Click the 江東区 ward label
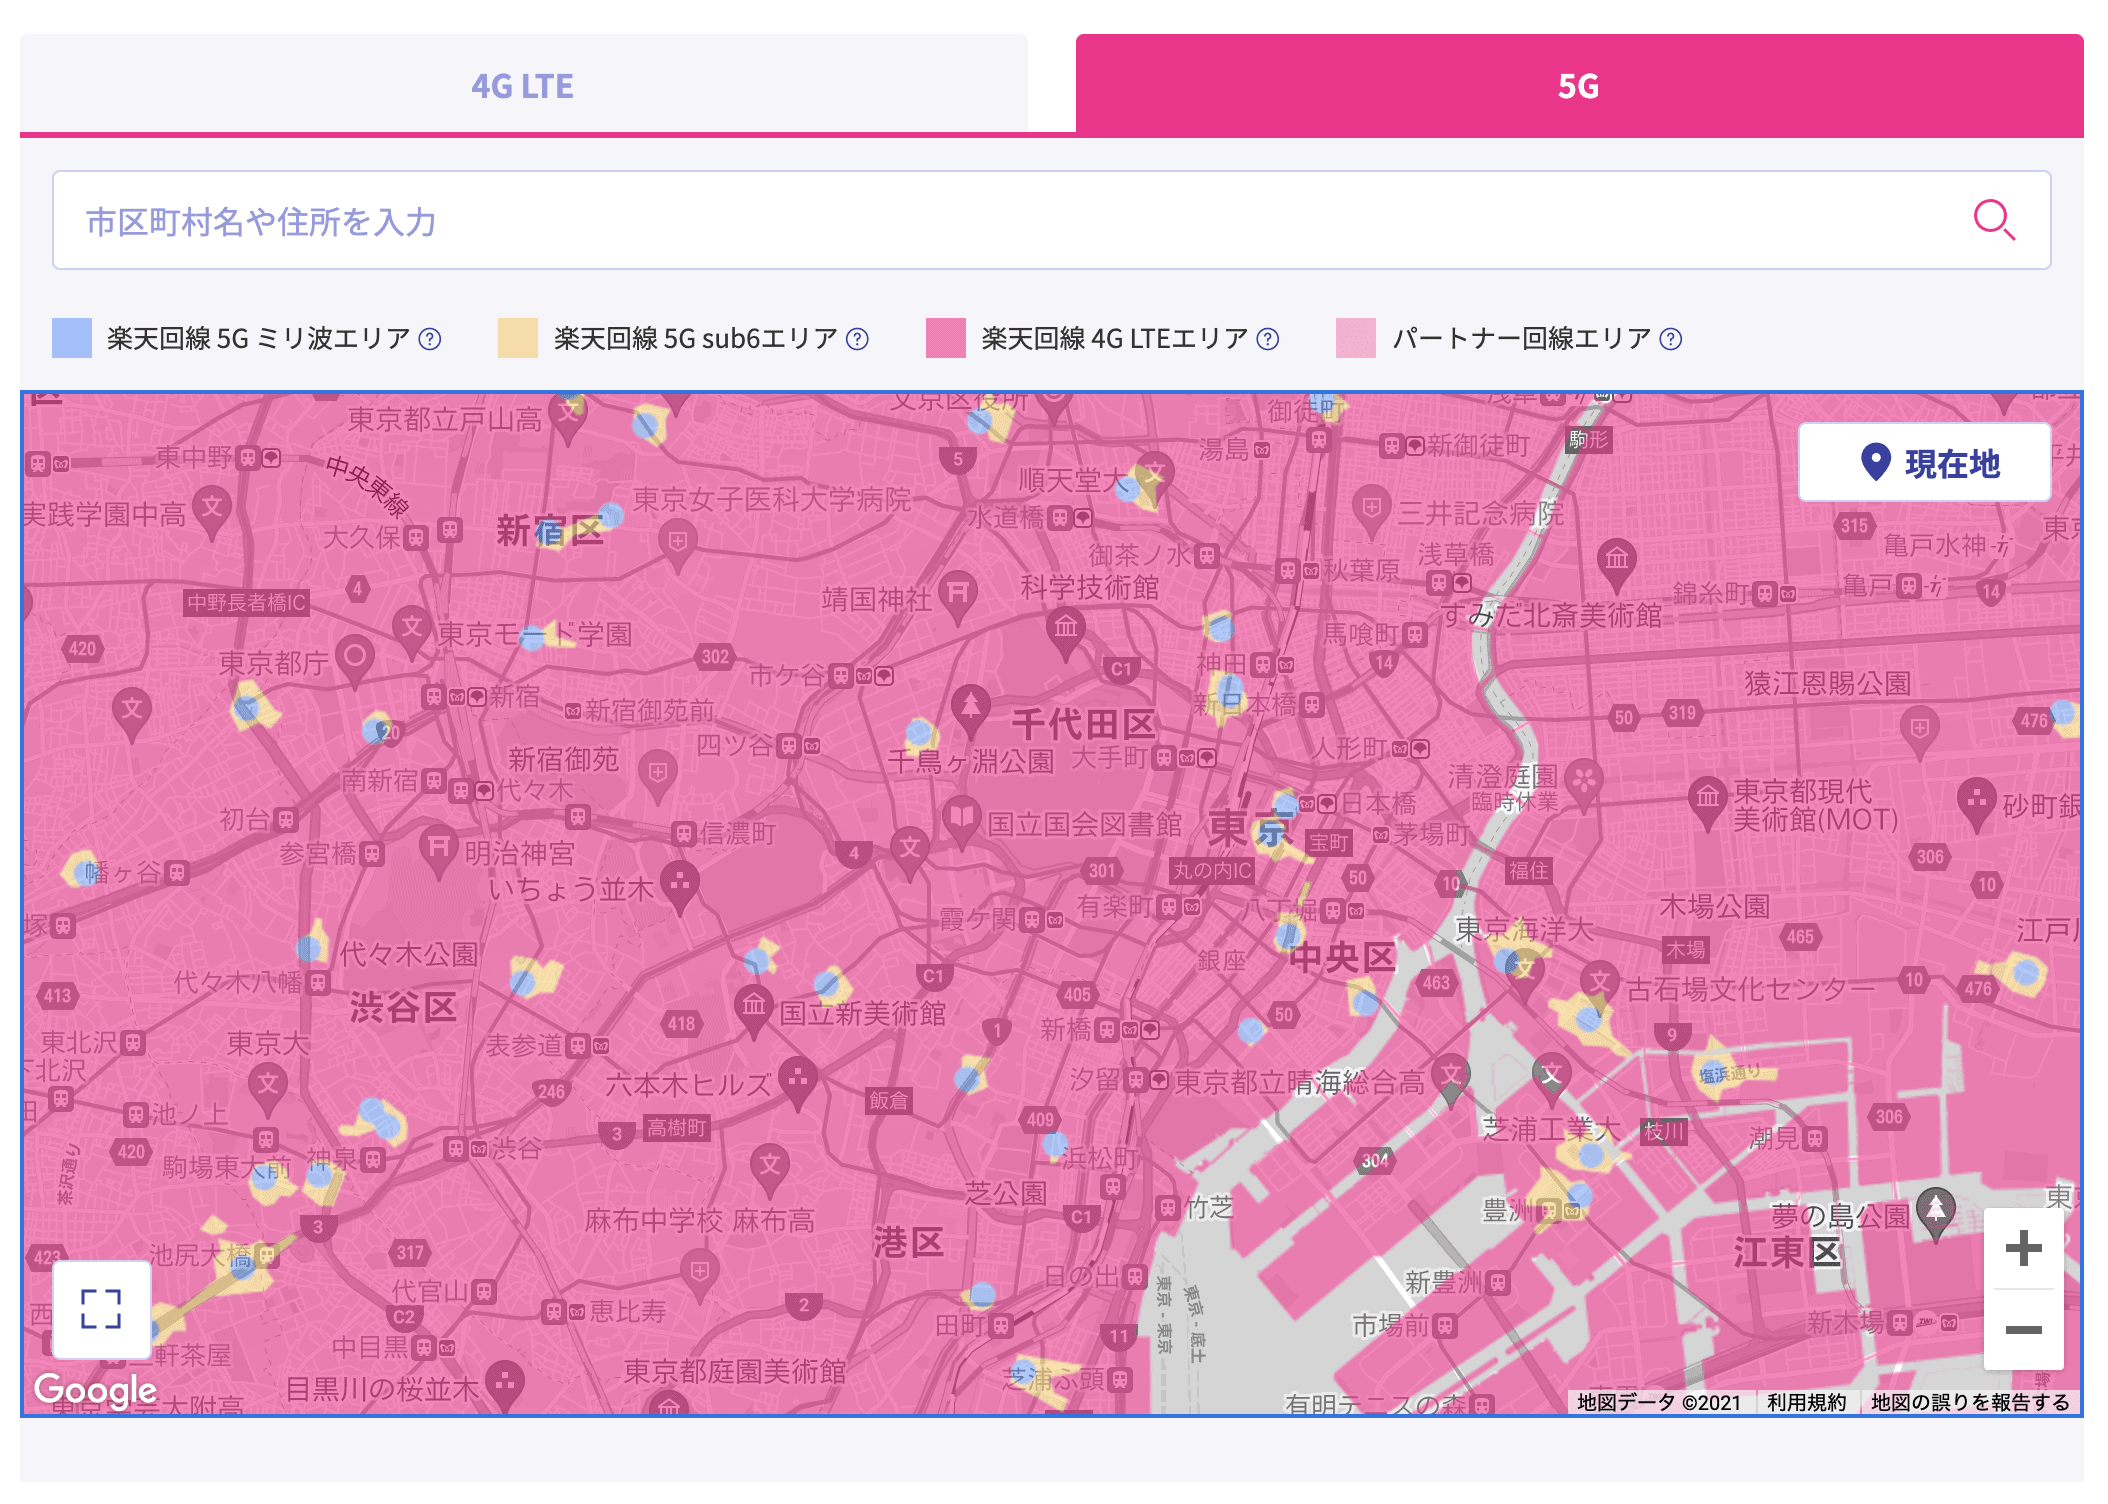This screenshot has height=1504, width=2108. (x=1787, y=1252)
